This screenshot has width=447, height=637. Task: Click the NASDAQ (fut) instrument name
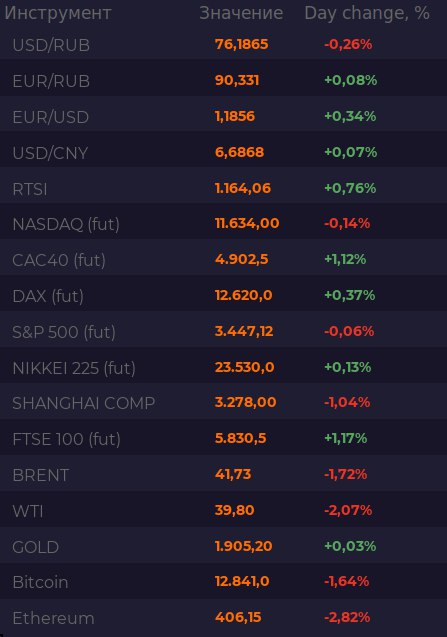[66, 224]
